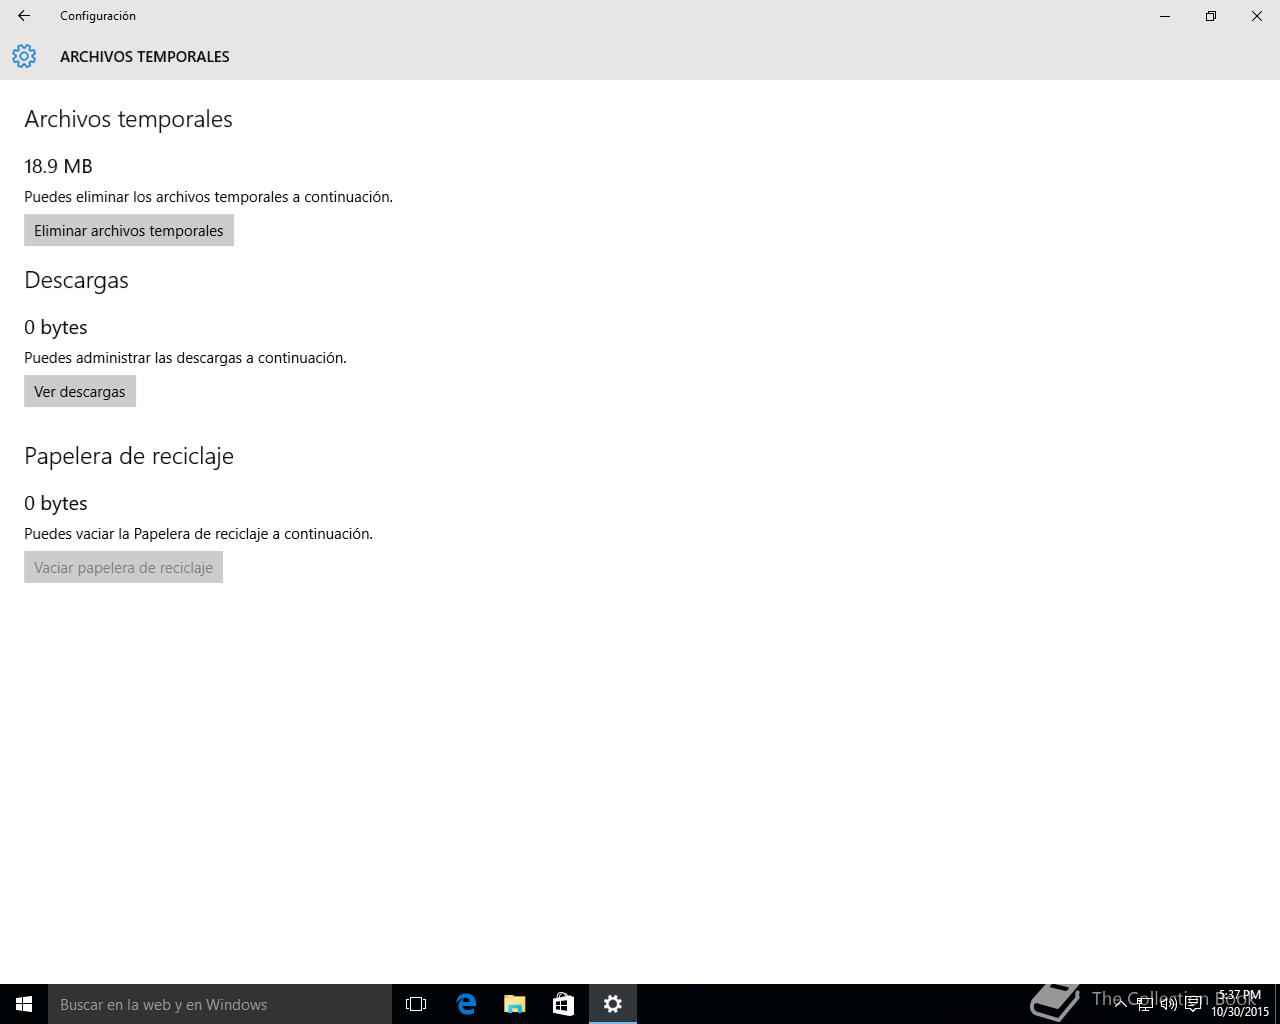Click the Descargas heading
Image resolution: width=1280 pixels, height=1024 pixels.
coord(76,280)
